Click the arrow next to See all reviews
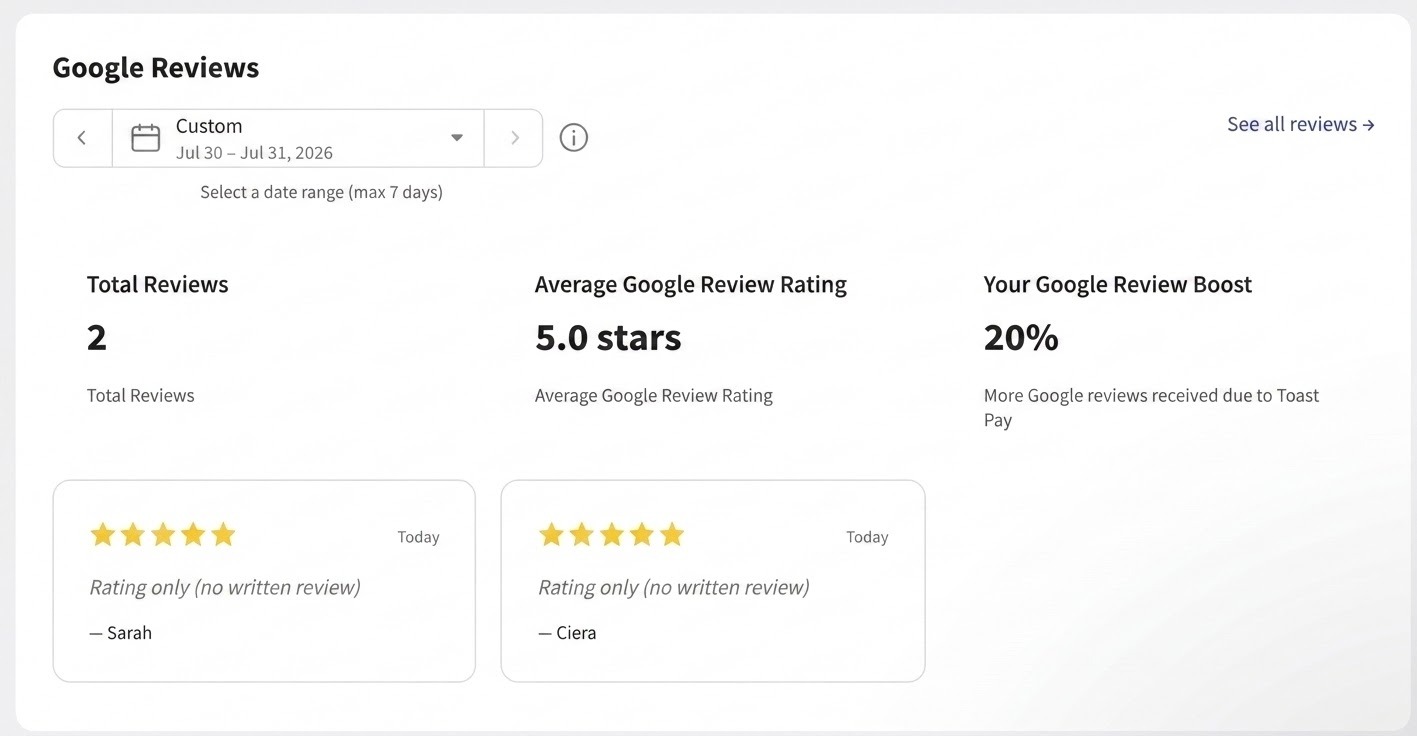 point(1368,125)
